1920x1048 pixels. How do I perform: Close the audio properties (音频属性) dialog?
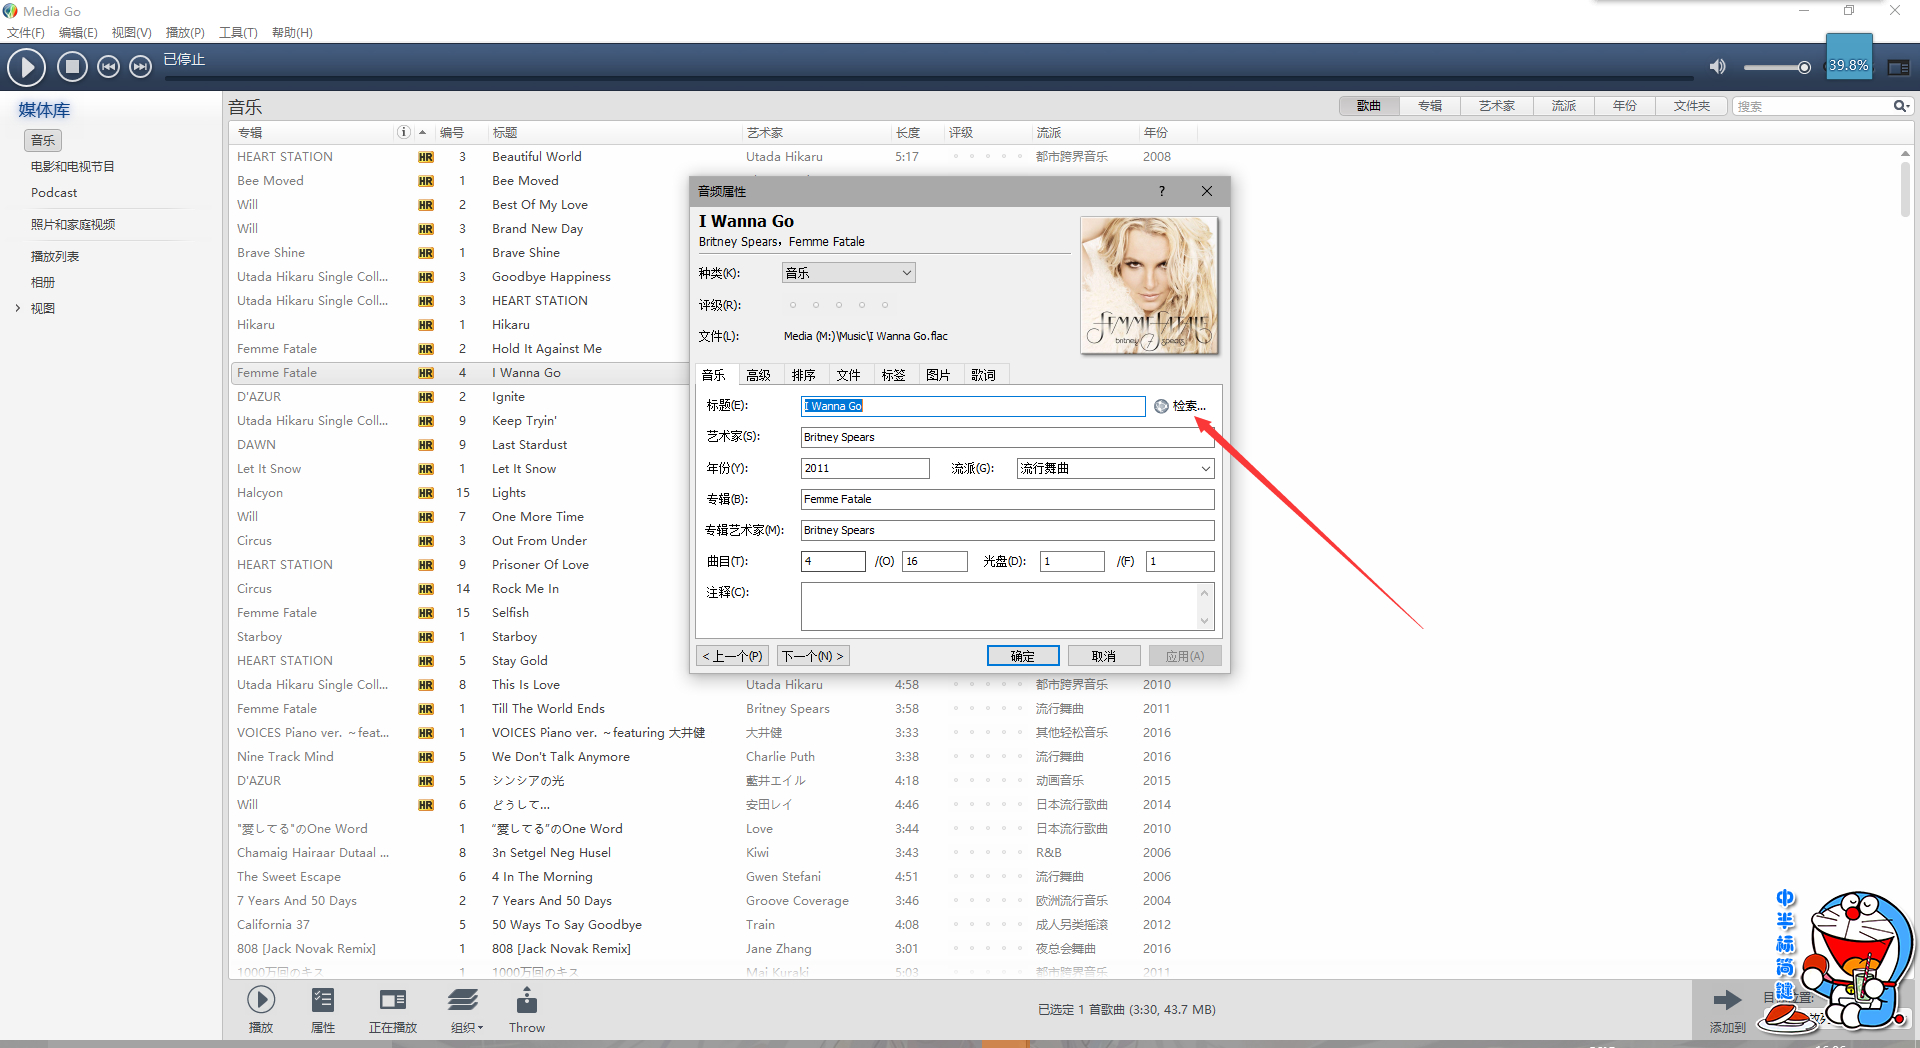pos(1207,191)
